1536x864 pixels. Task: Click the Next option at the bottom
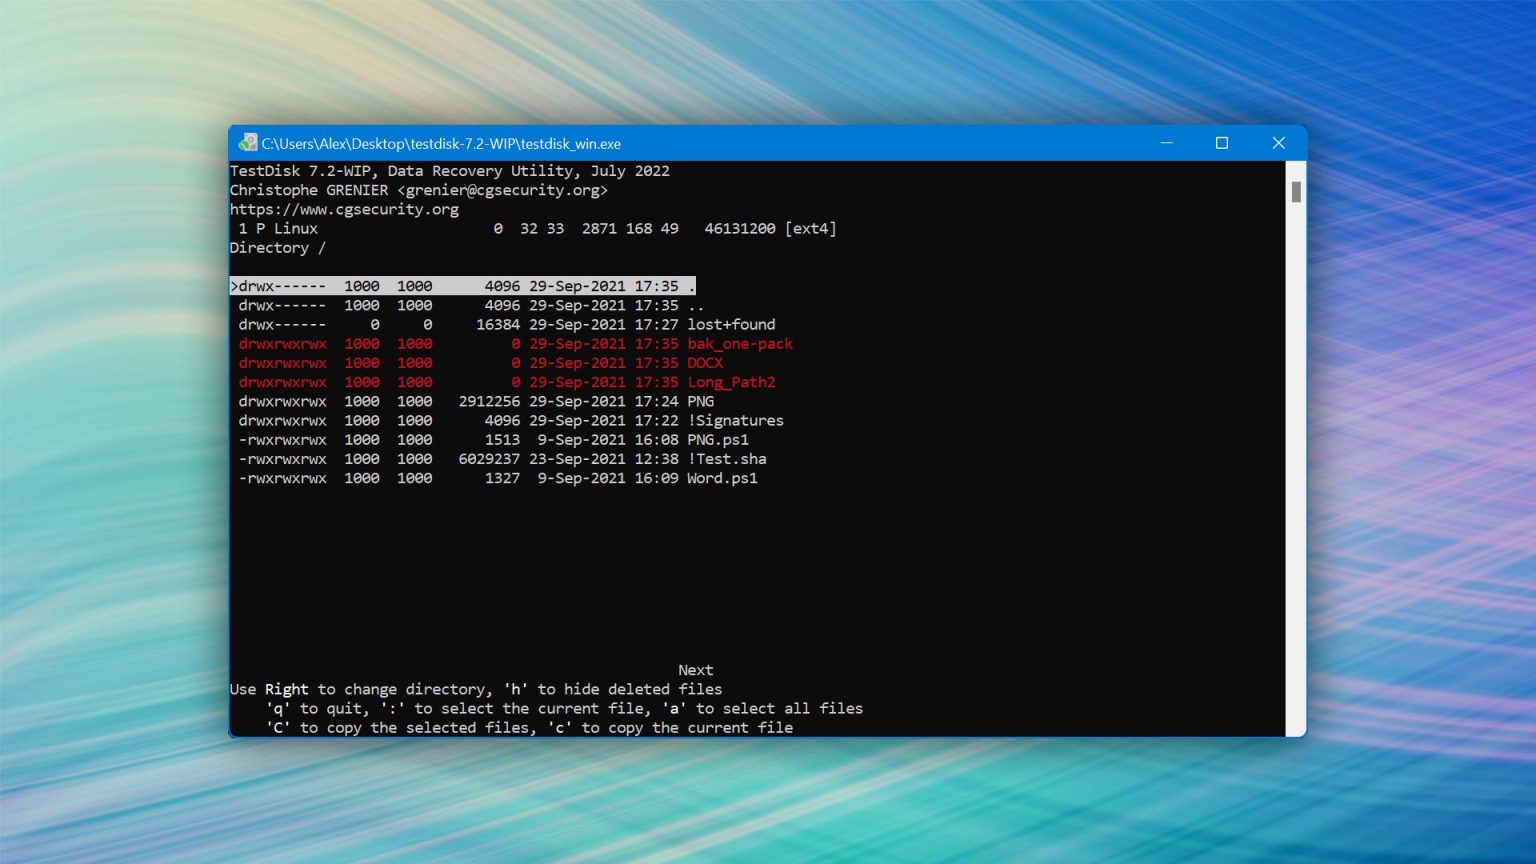695,670
